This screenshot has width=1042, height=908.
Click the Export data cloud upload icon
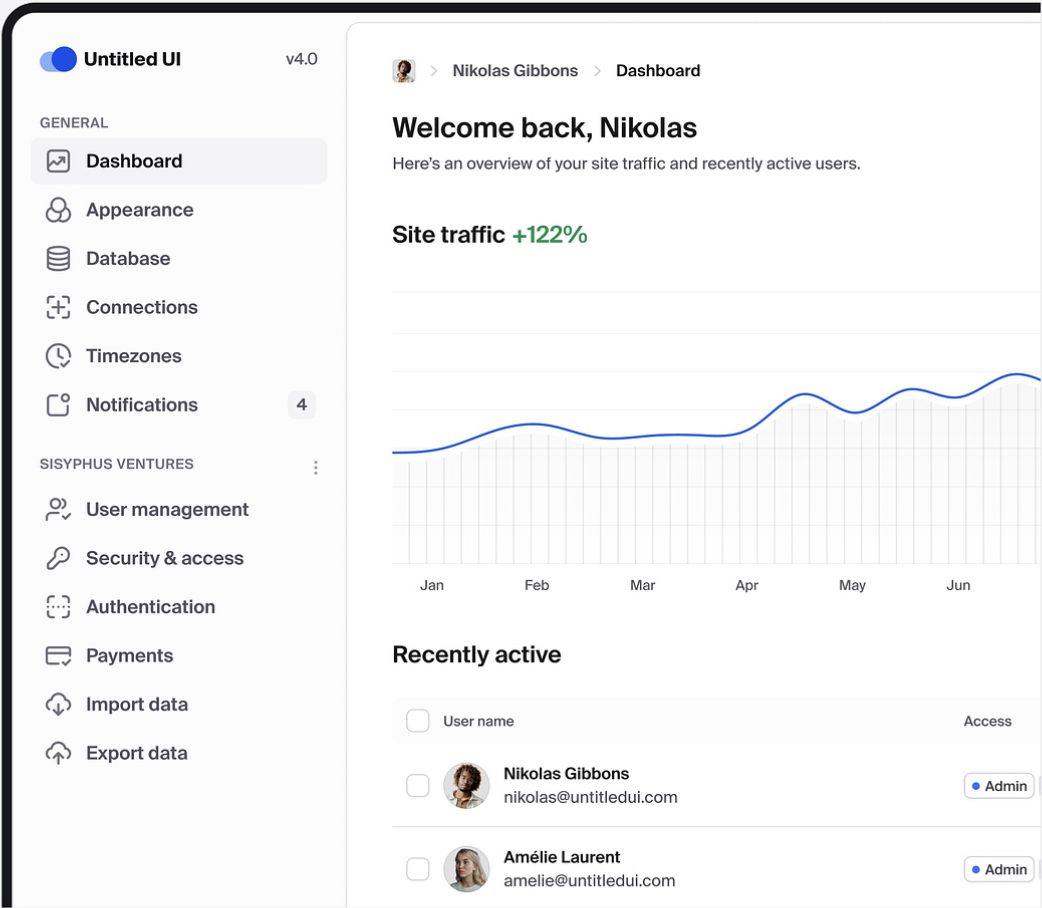pyautogui.click(x=58, y=754)
